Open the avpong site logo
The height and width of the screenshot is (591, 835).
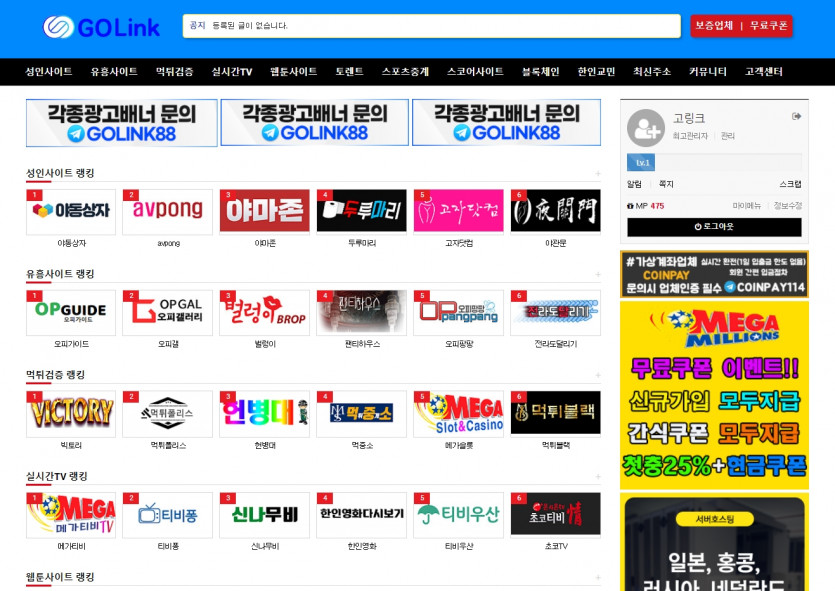167,211
